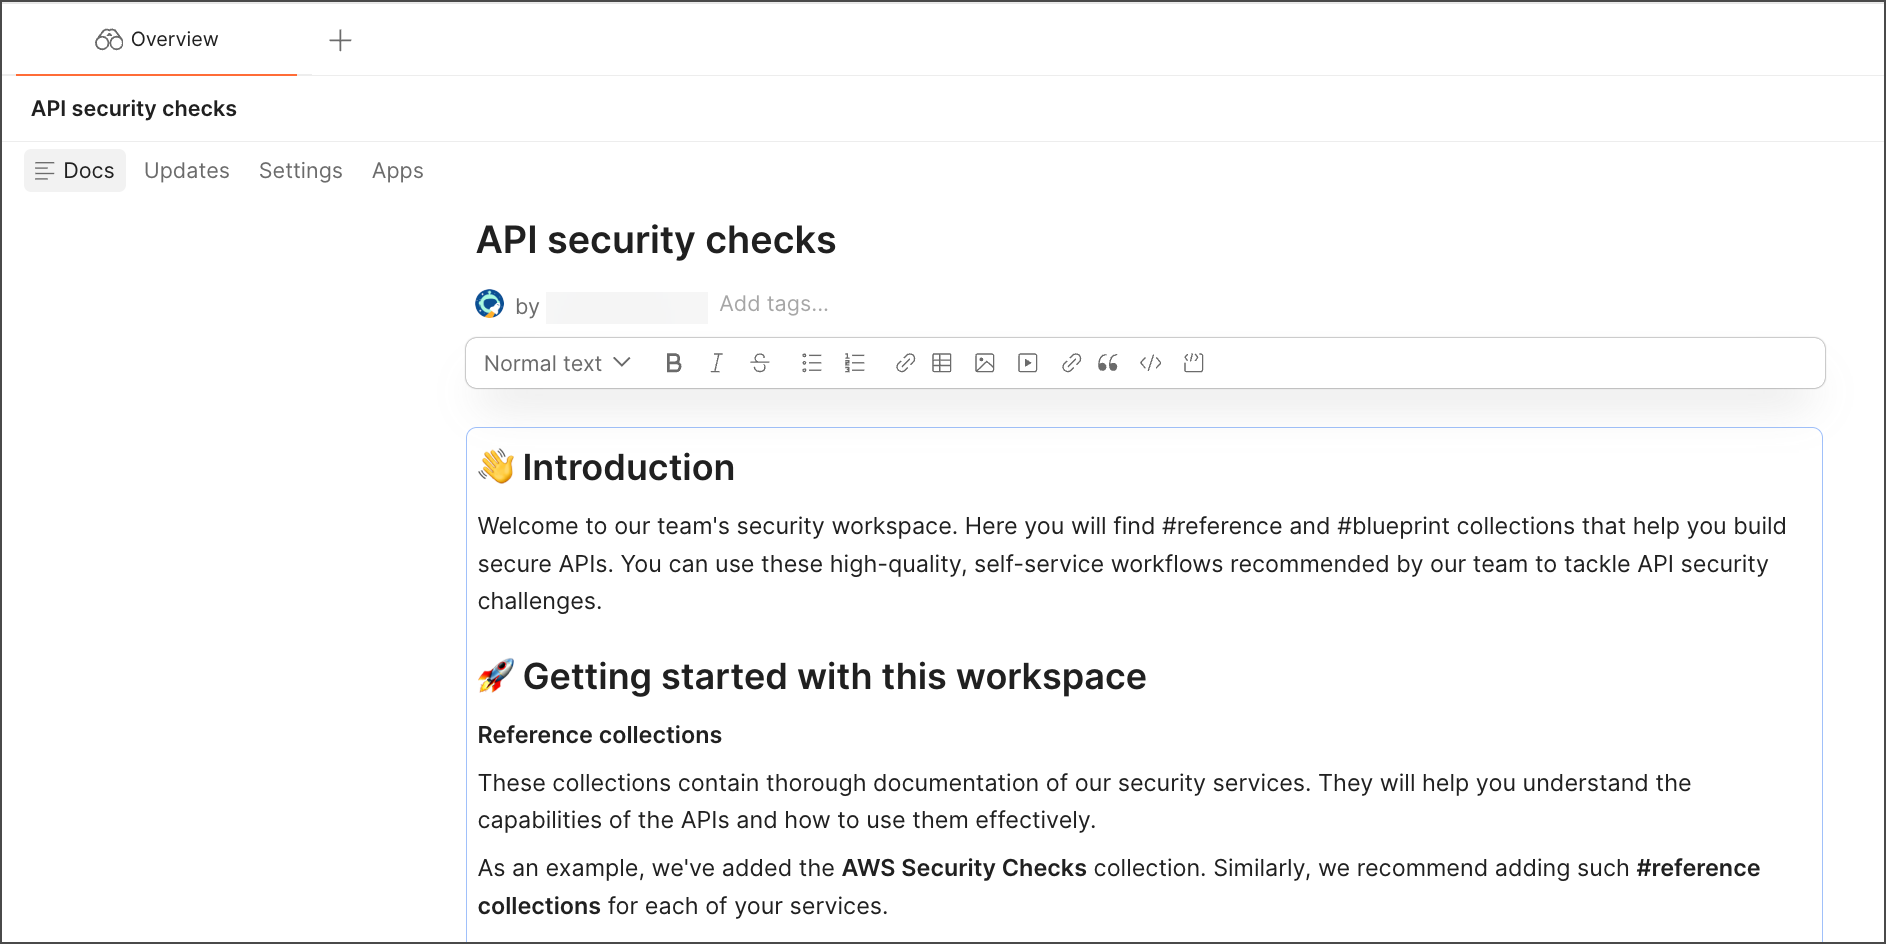Apply inline code formatting
This screenshot has height=944, width=1886.
click(x=1150, y=363)
